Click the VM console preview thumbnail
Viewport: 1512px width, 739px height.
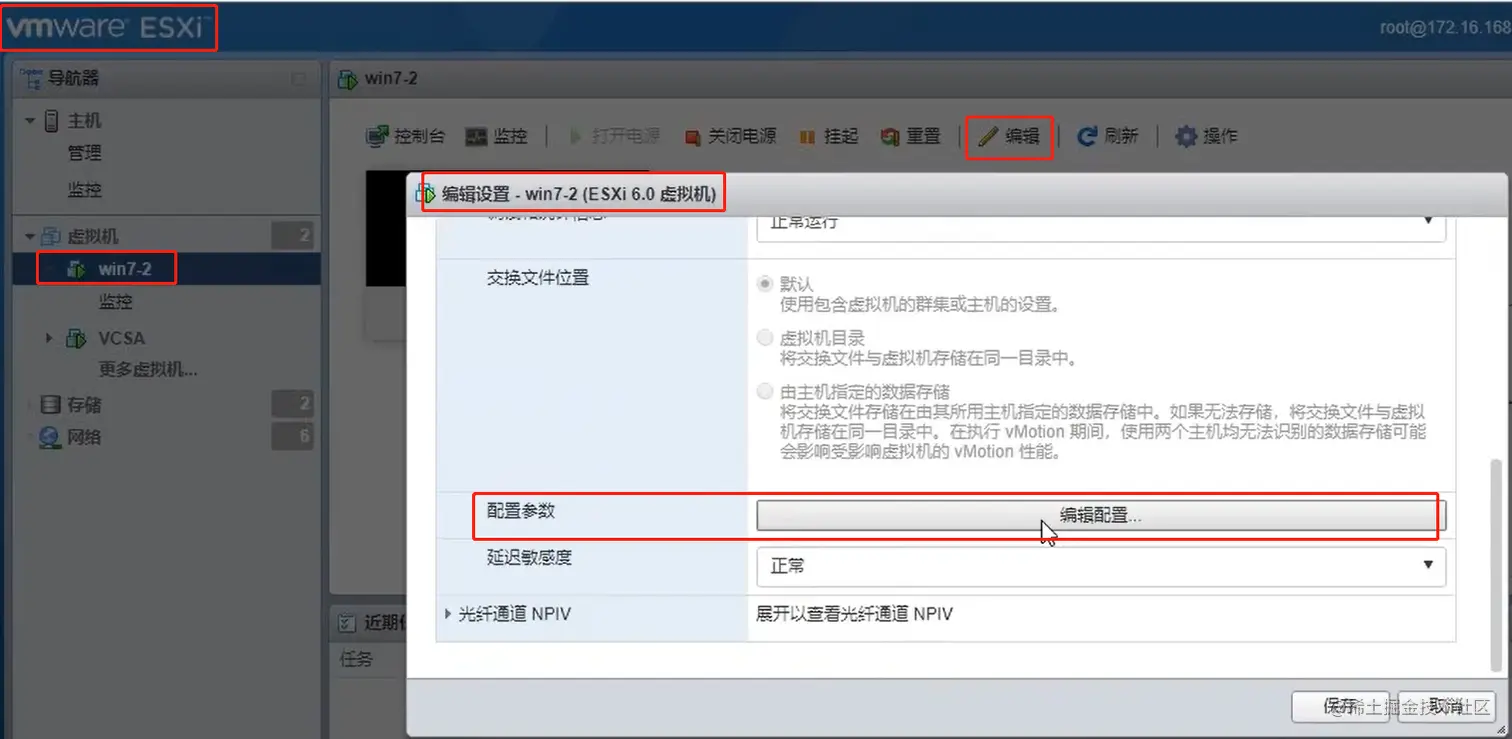(387, 228)
